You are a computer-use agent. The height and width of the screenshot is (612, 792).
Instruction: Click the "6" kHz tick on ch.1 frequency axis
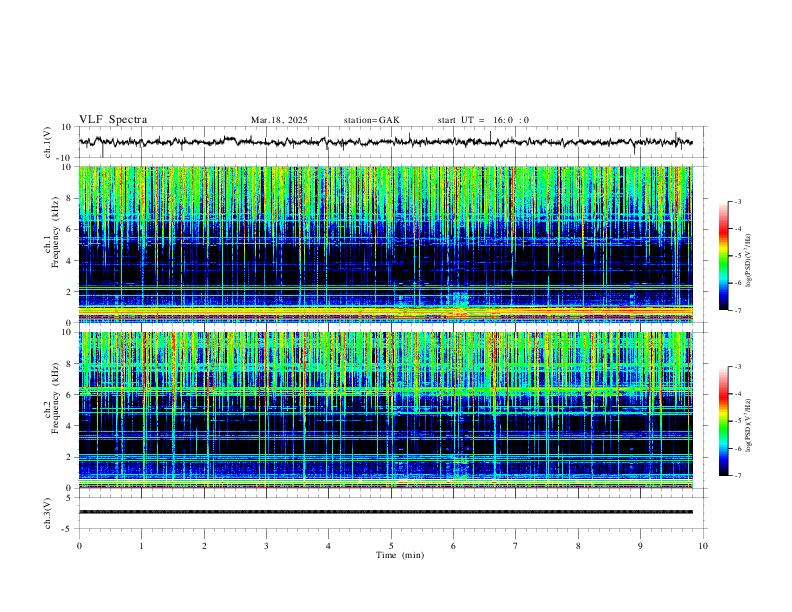click(x=70, y=229)
